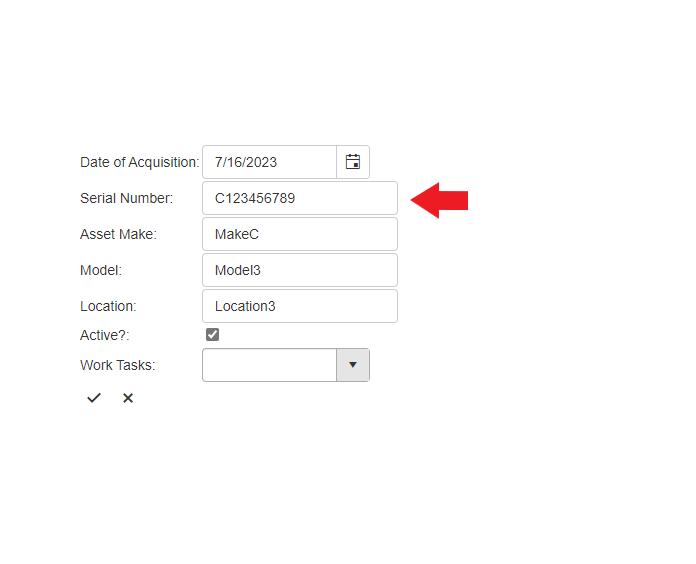Screen dimensions: 696x564
Task: Click the checkmark icon to save
Action: pyautogui.click(x=94, y=398)
